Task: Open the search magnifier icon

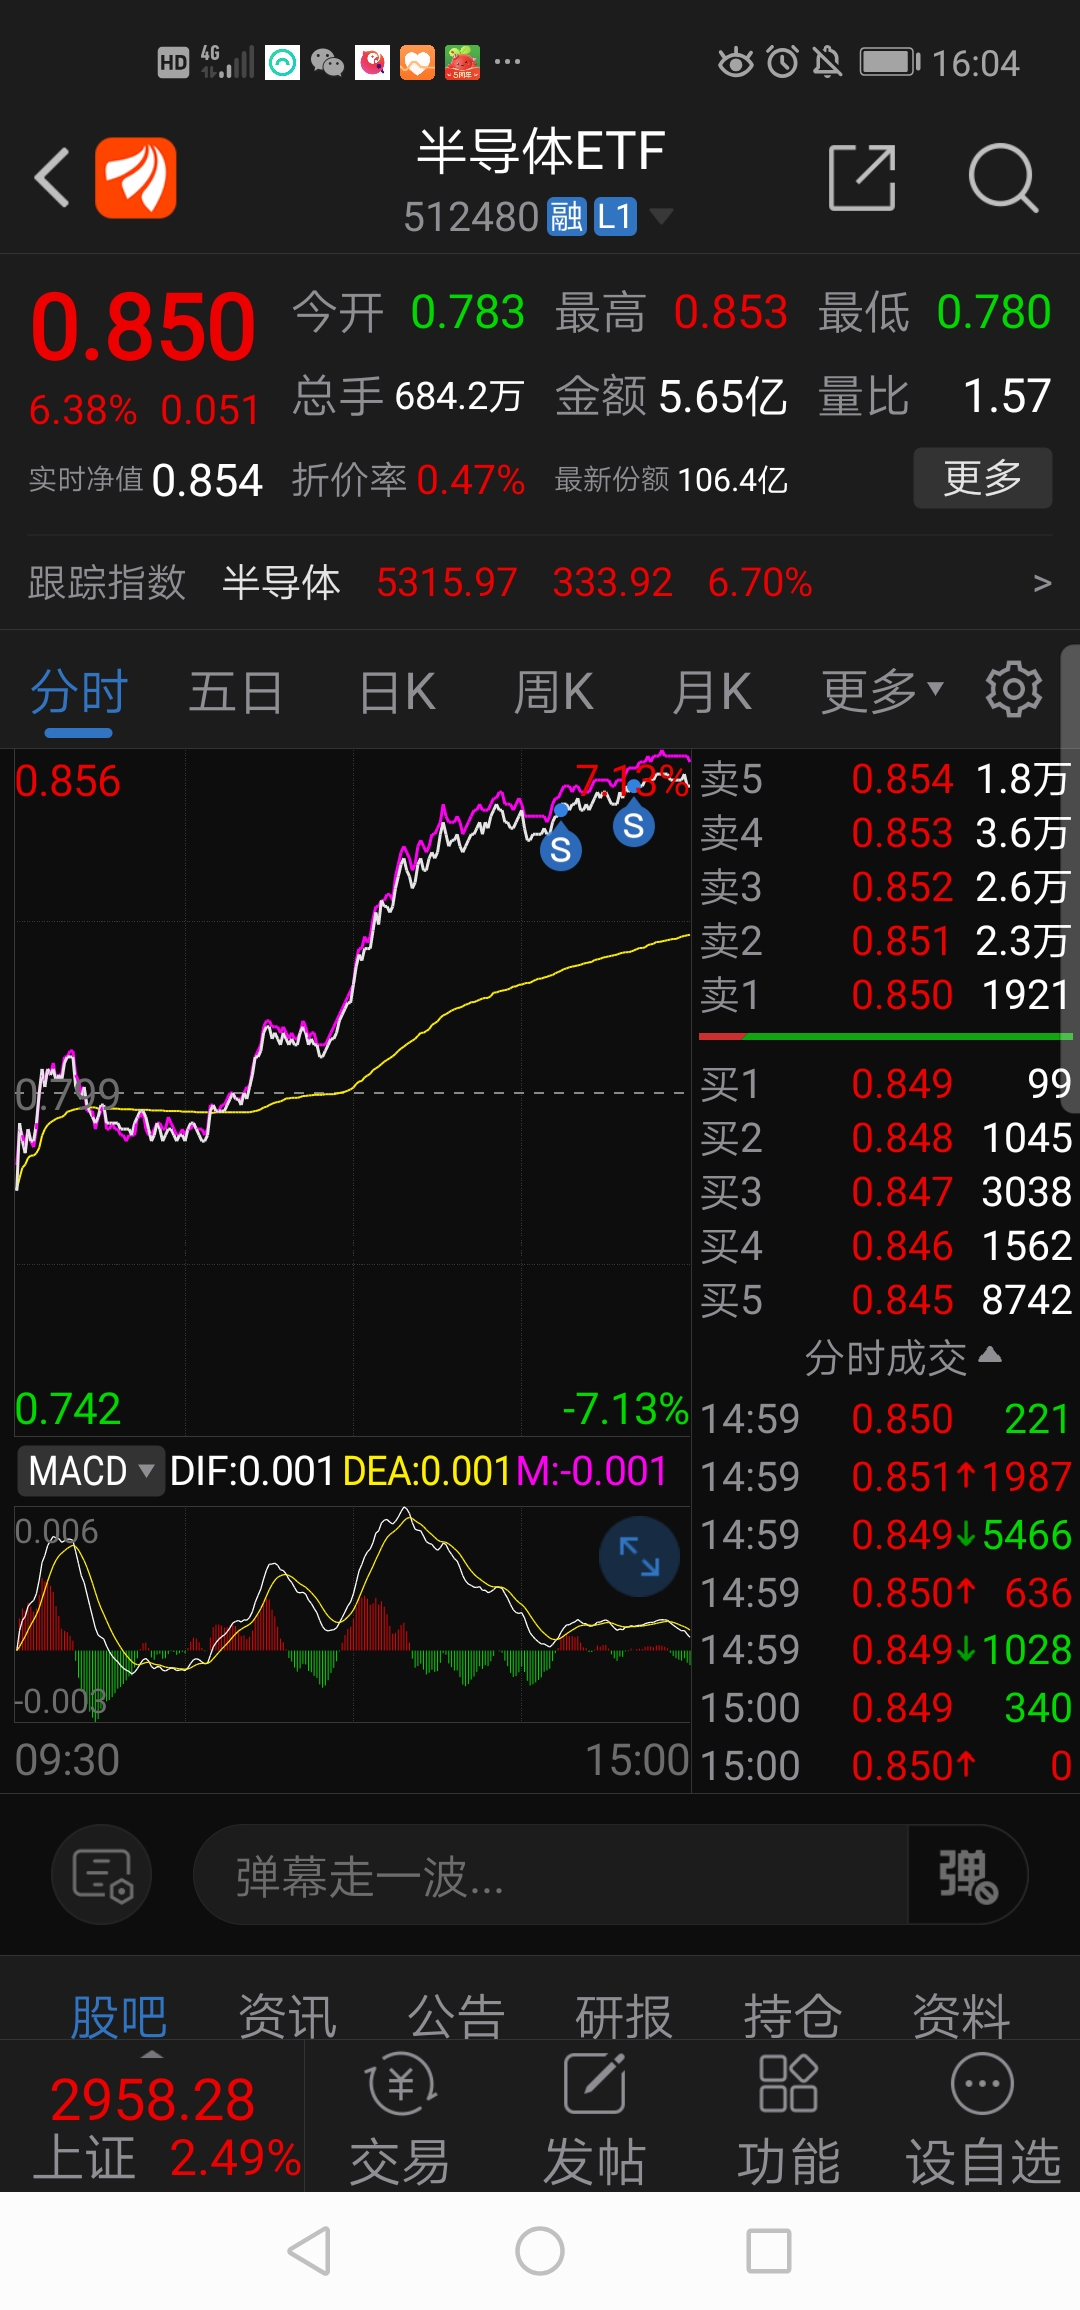Action: [x=1003, y=178]
